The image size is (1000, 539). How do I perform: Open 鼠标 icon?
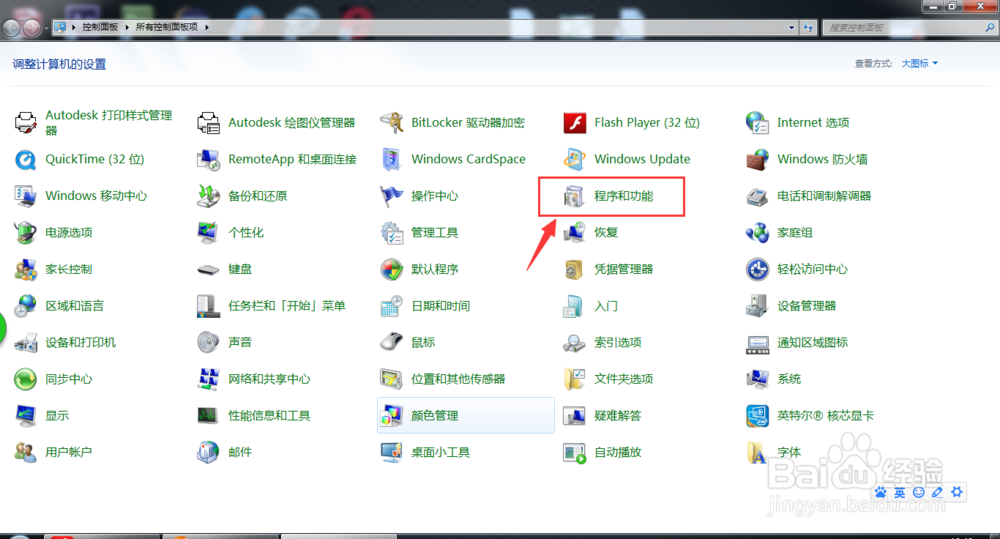pyautogui.click(x=392, y=343)
